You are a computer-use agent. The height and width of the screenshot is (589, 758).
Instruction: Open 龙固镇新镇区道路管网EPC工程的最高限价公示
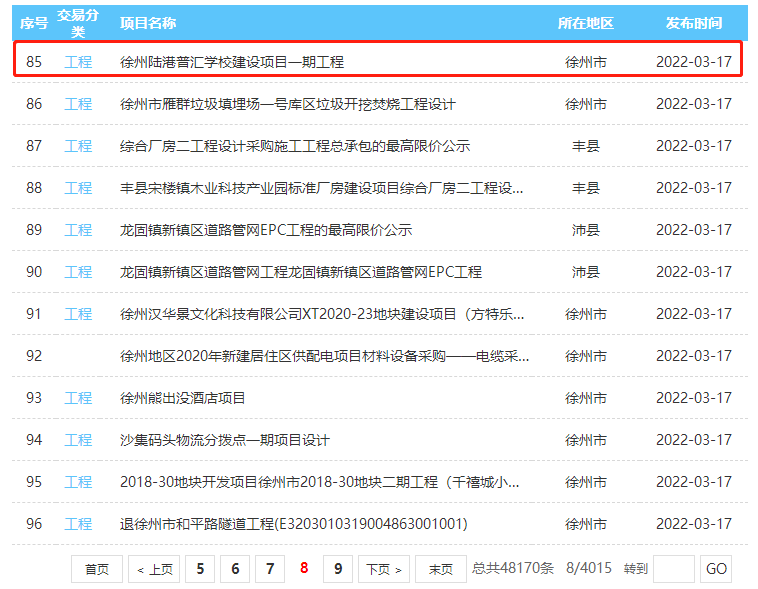[266, 230]
